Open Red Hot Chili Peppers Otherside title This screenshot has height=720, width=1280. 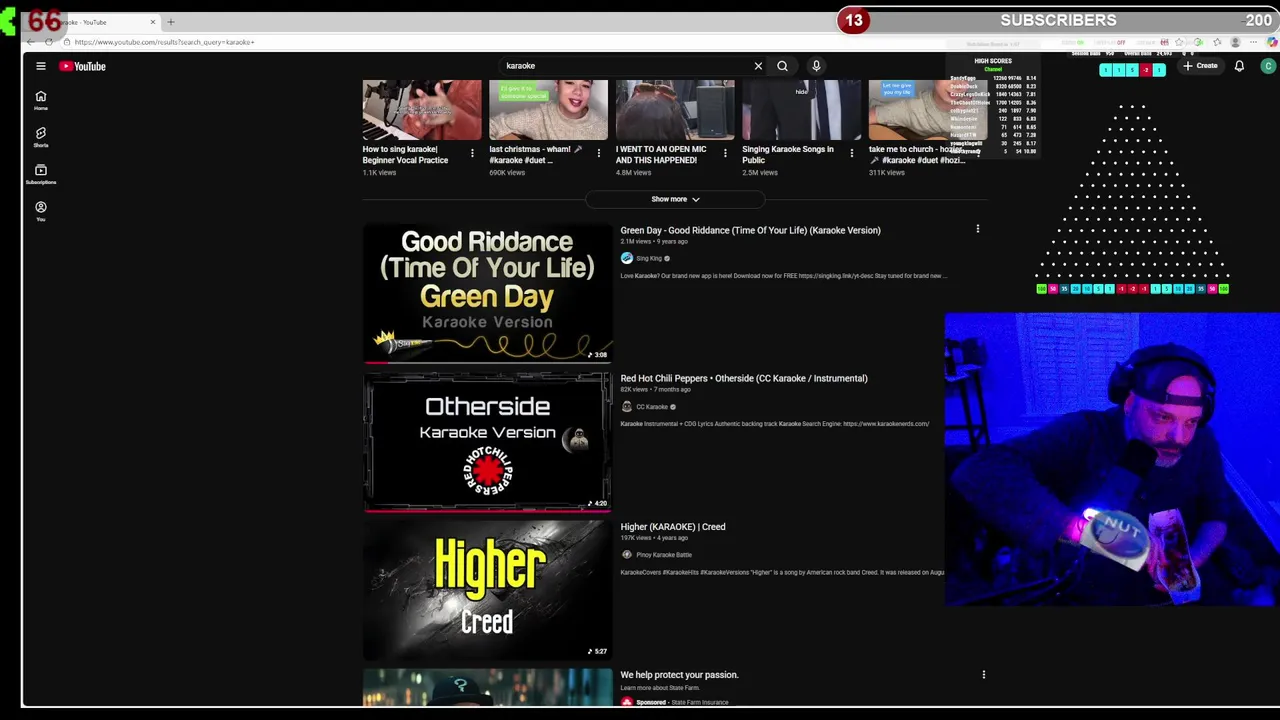click(744, 378)
